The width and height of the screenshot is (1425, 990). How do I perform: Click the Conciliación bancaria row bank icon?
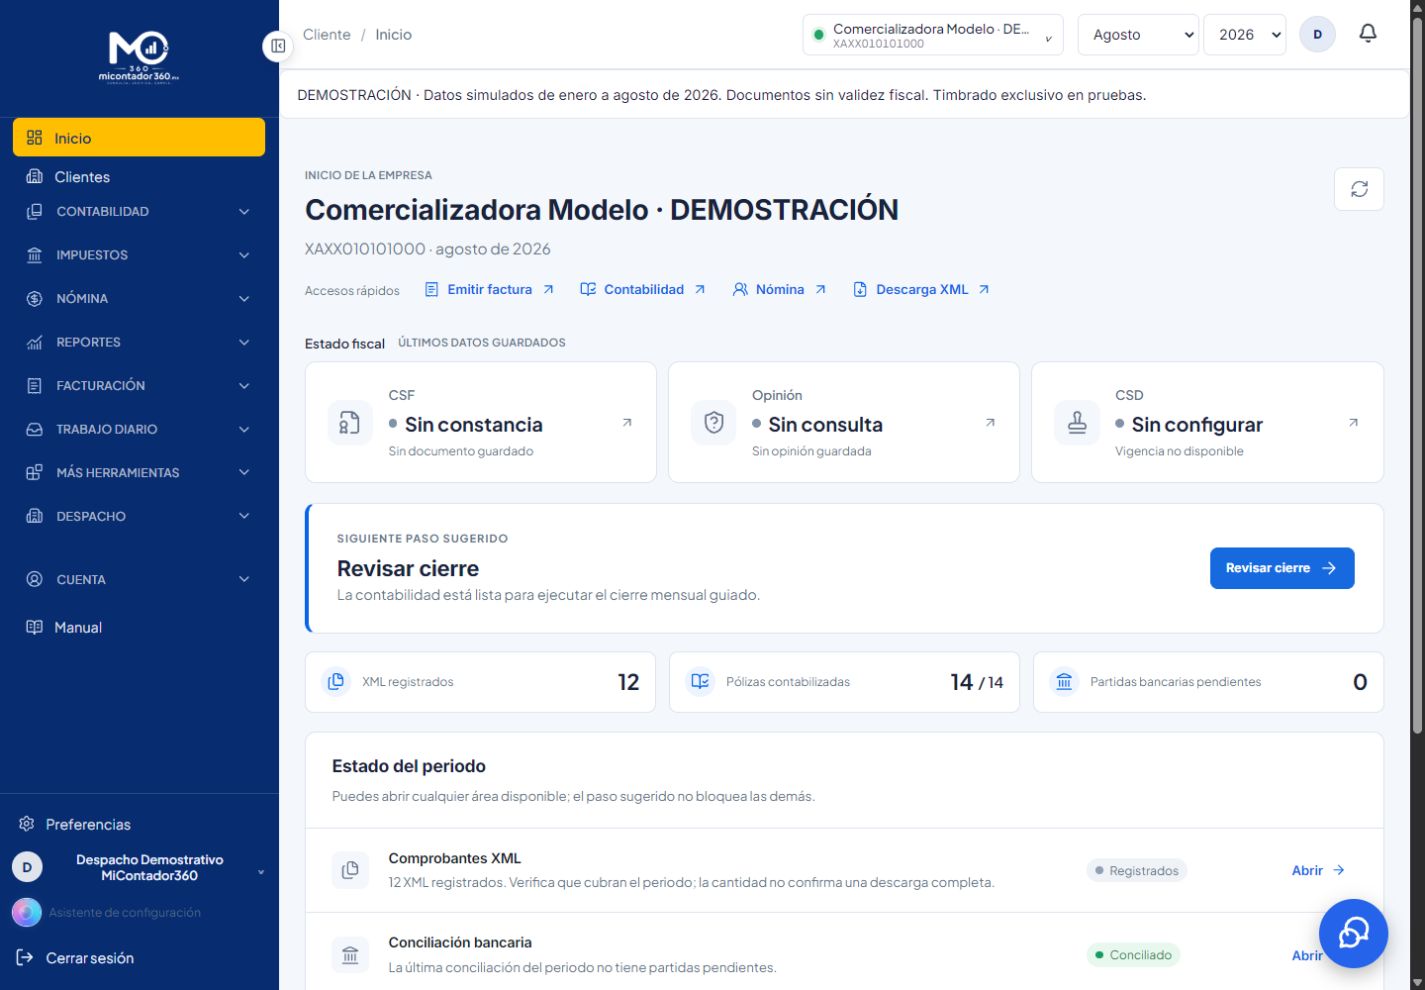tap(350, 955)
